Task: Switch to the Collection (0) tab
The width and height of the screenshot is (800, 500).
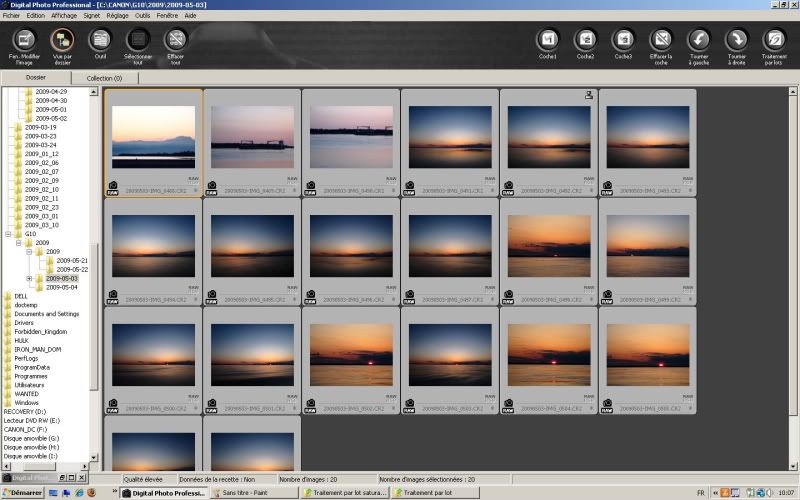Action: (x=105, y=79)
